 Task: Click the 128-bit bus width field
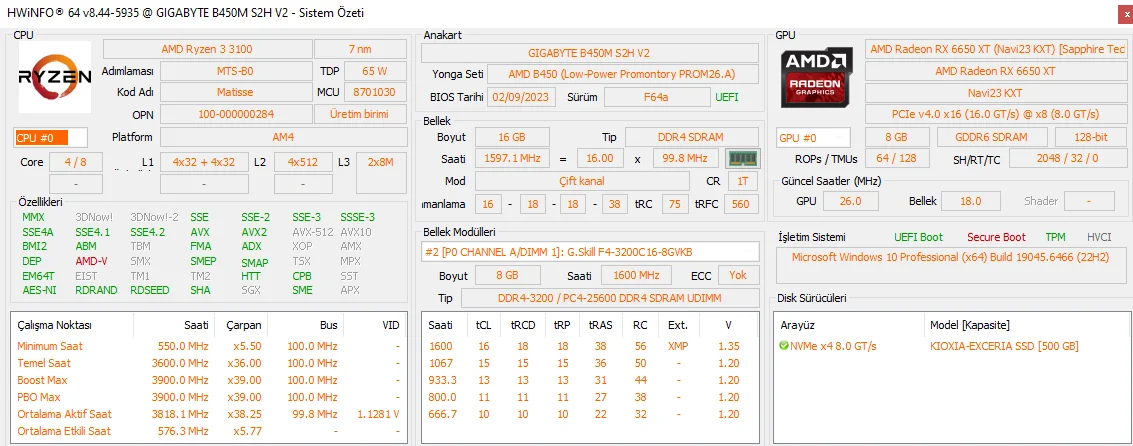(1090, 137)
